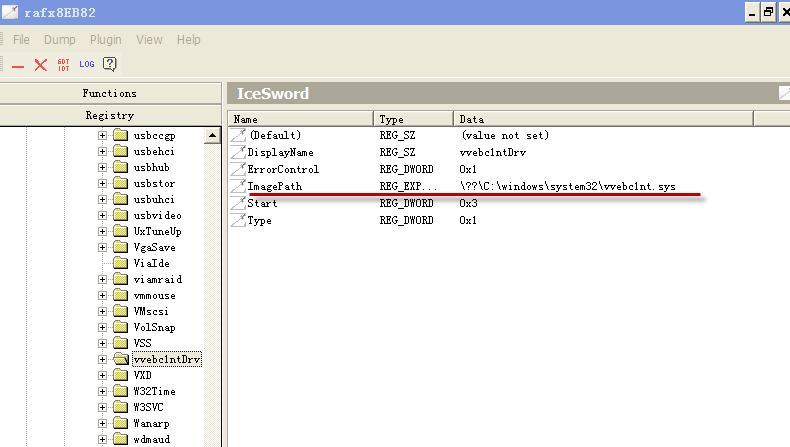Click the Start data value 0x3
The height and width of the screenshot is (447, 790).
pos(468,203)
